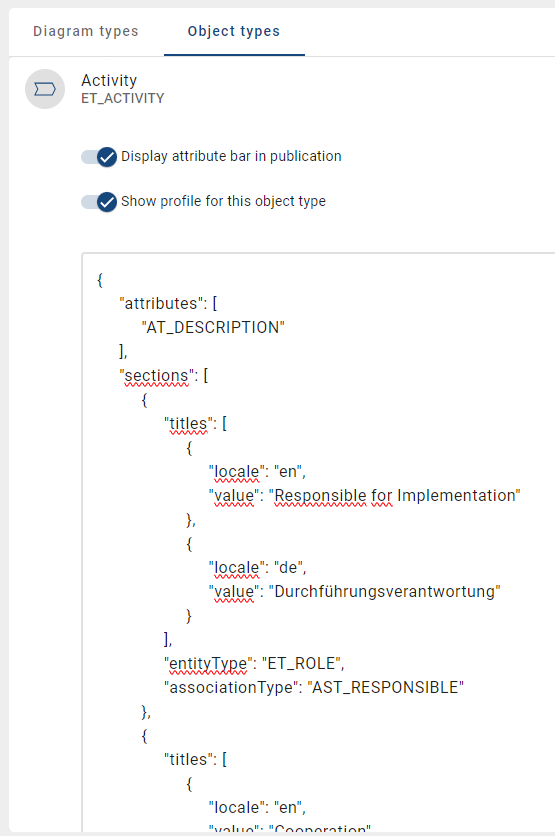
Task: Click the Display attribute bar label text
Action: (x=231, y=156)
